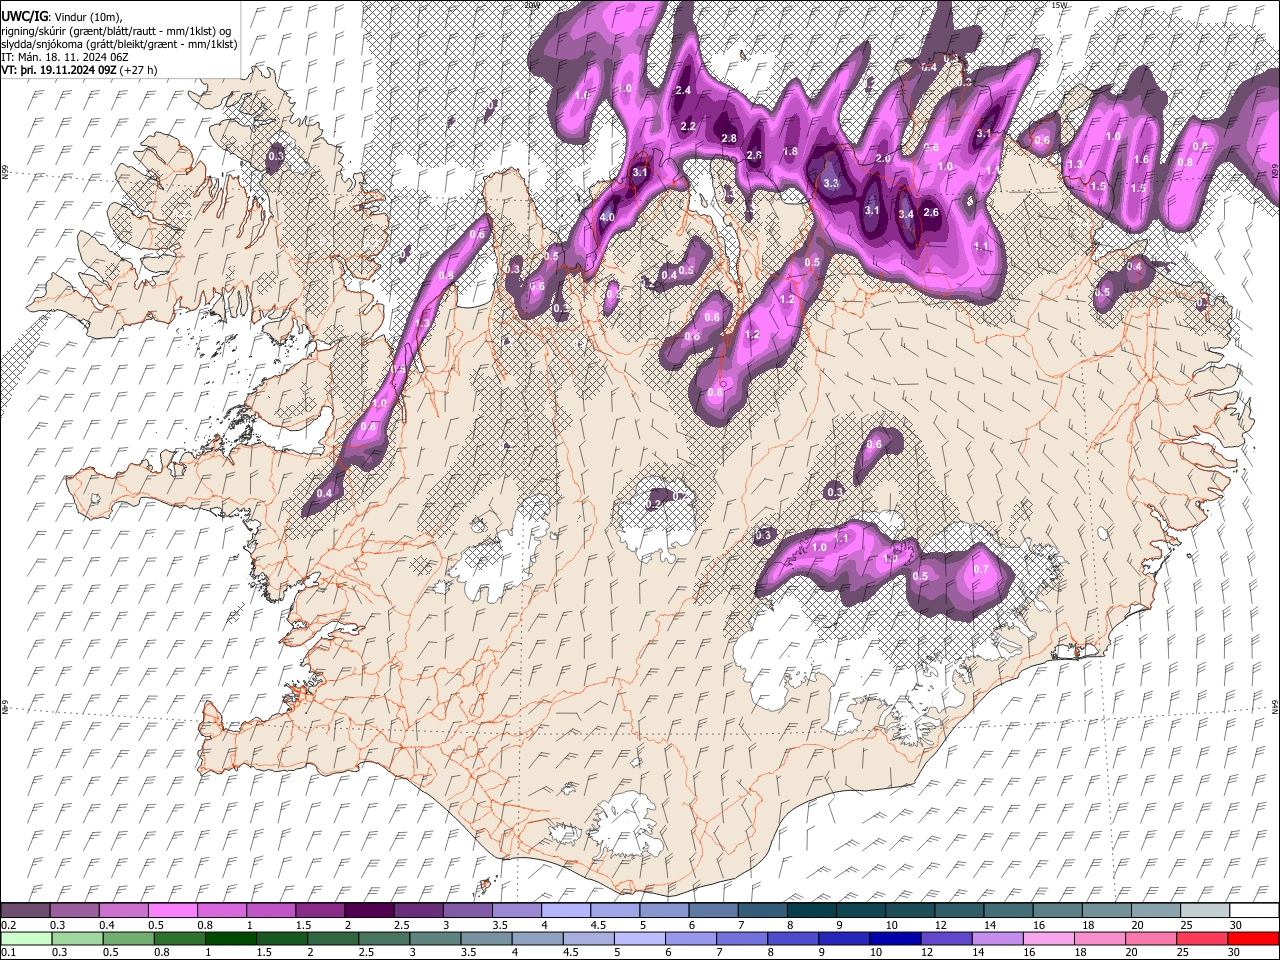Click the '1.3' value label in the northeast
1280x960 pixels.
point(1076,164)
